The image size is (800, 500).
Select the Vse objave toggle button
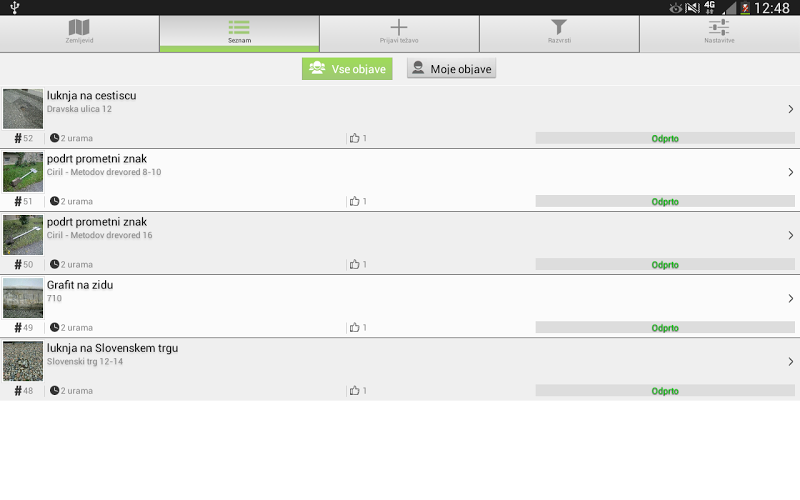(347, 69)
